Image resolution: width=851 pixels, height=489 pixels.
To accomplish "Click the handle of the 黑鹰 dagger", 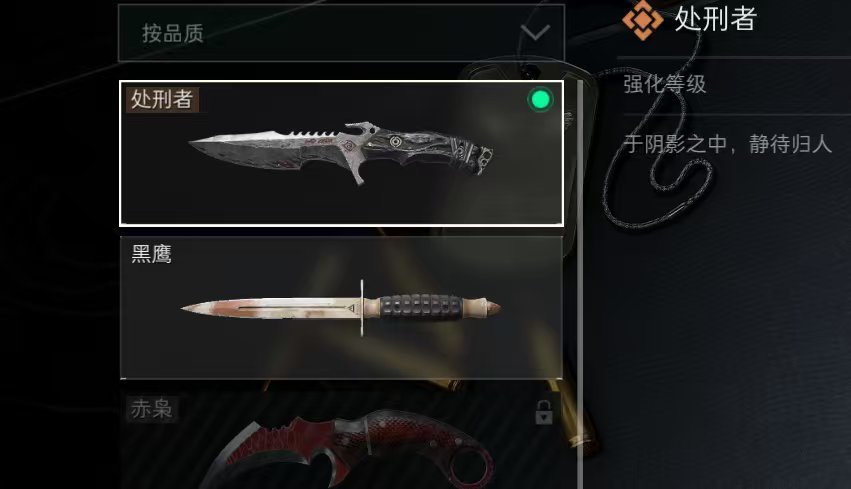I will coord(421,308).
